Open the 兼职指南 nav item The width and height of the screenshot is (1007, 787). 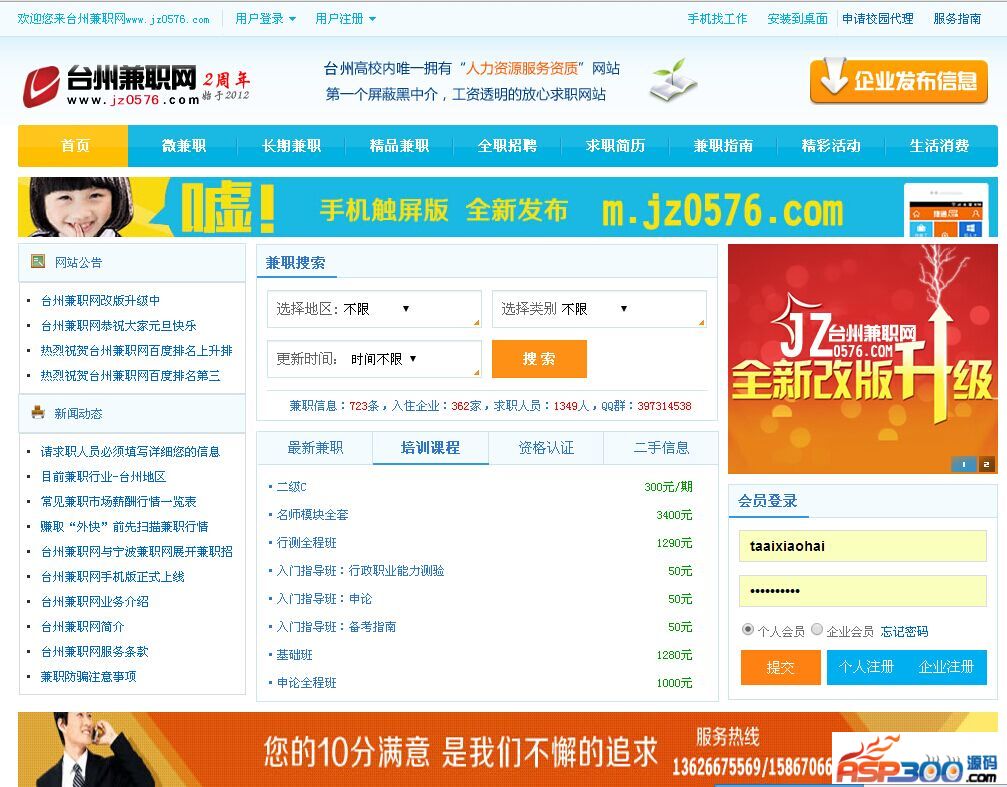click(723, 146)
